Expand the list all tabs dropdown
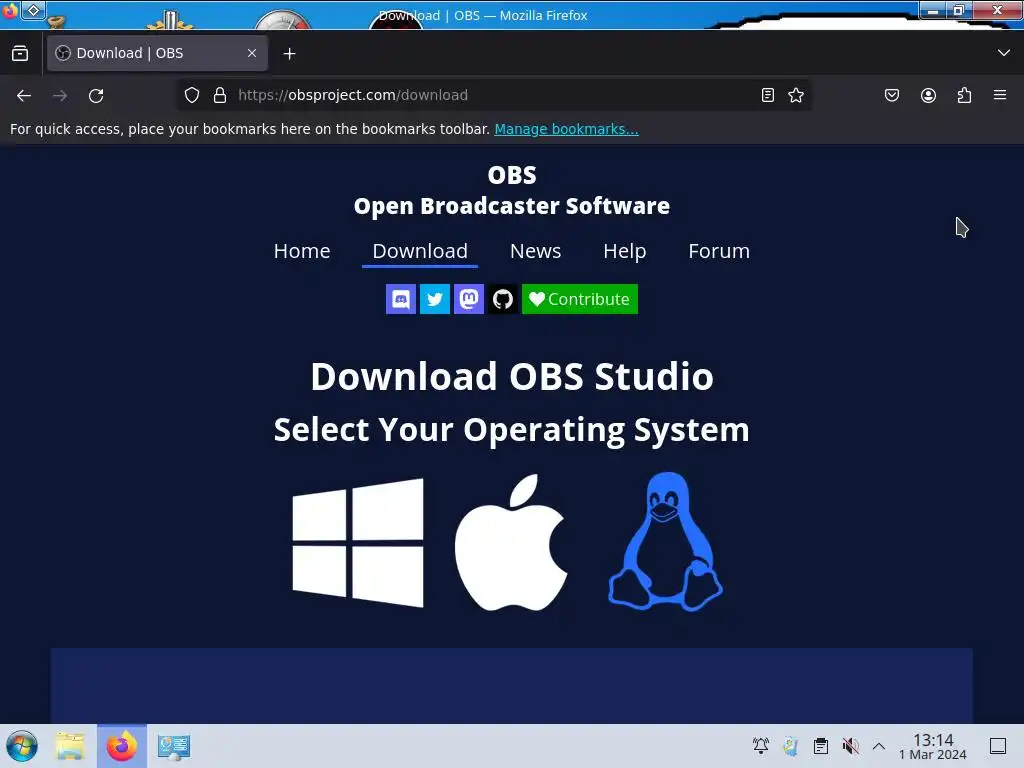The height and width of the screenshot is (768, 1024). click(1004, 53)
